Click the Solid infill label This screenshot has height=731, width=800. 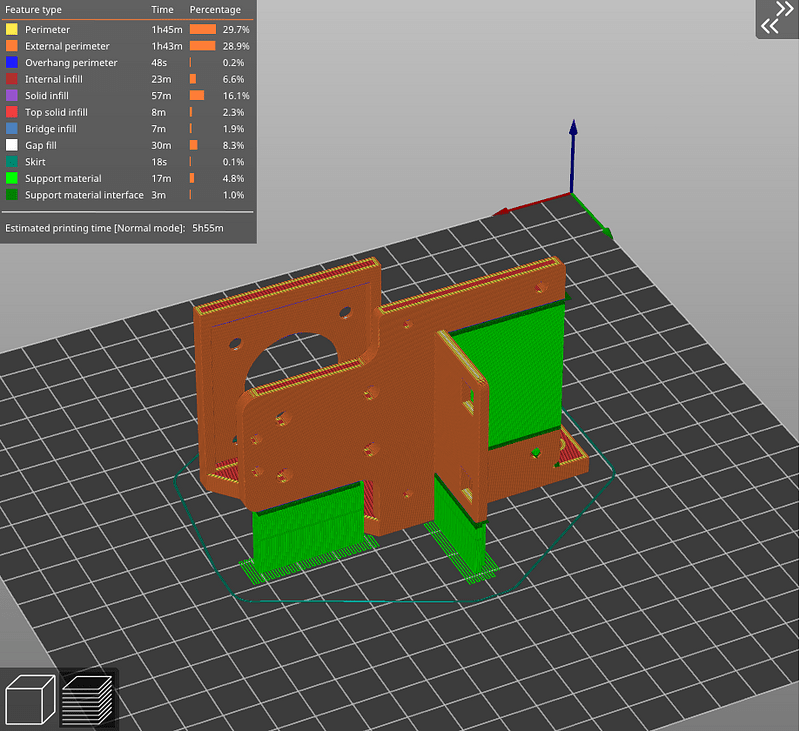pos(46,95)
